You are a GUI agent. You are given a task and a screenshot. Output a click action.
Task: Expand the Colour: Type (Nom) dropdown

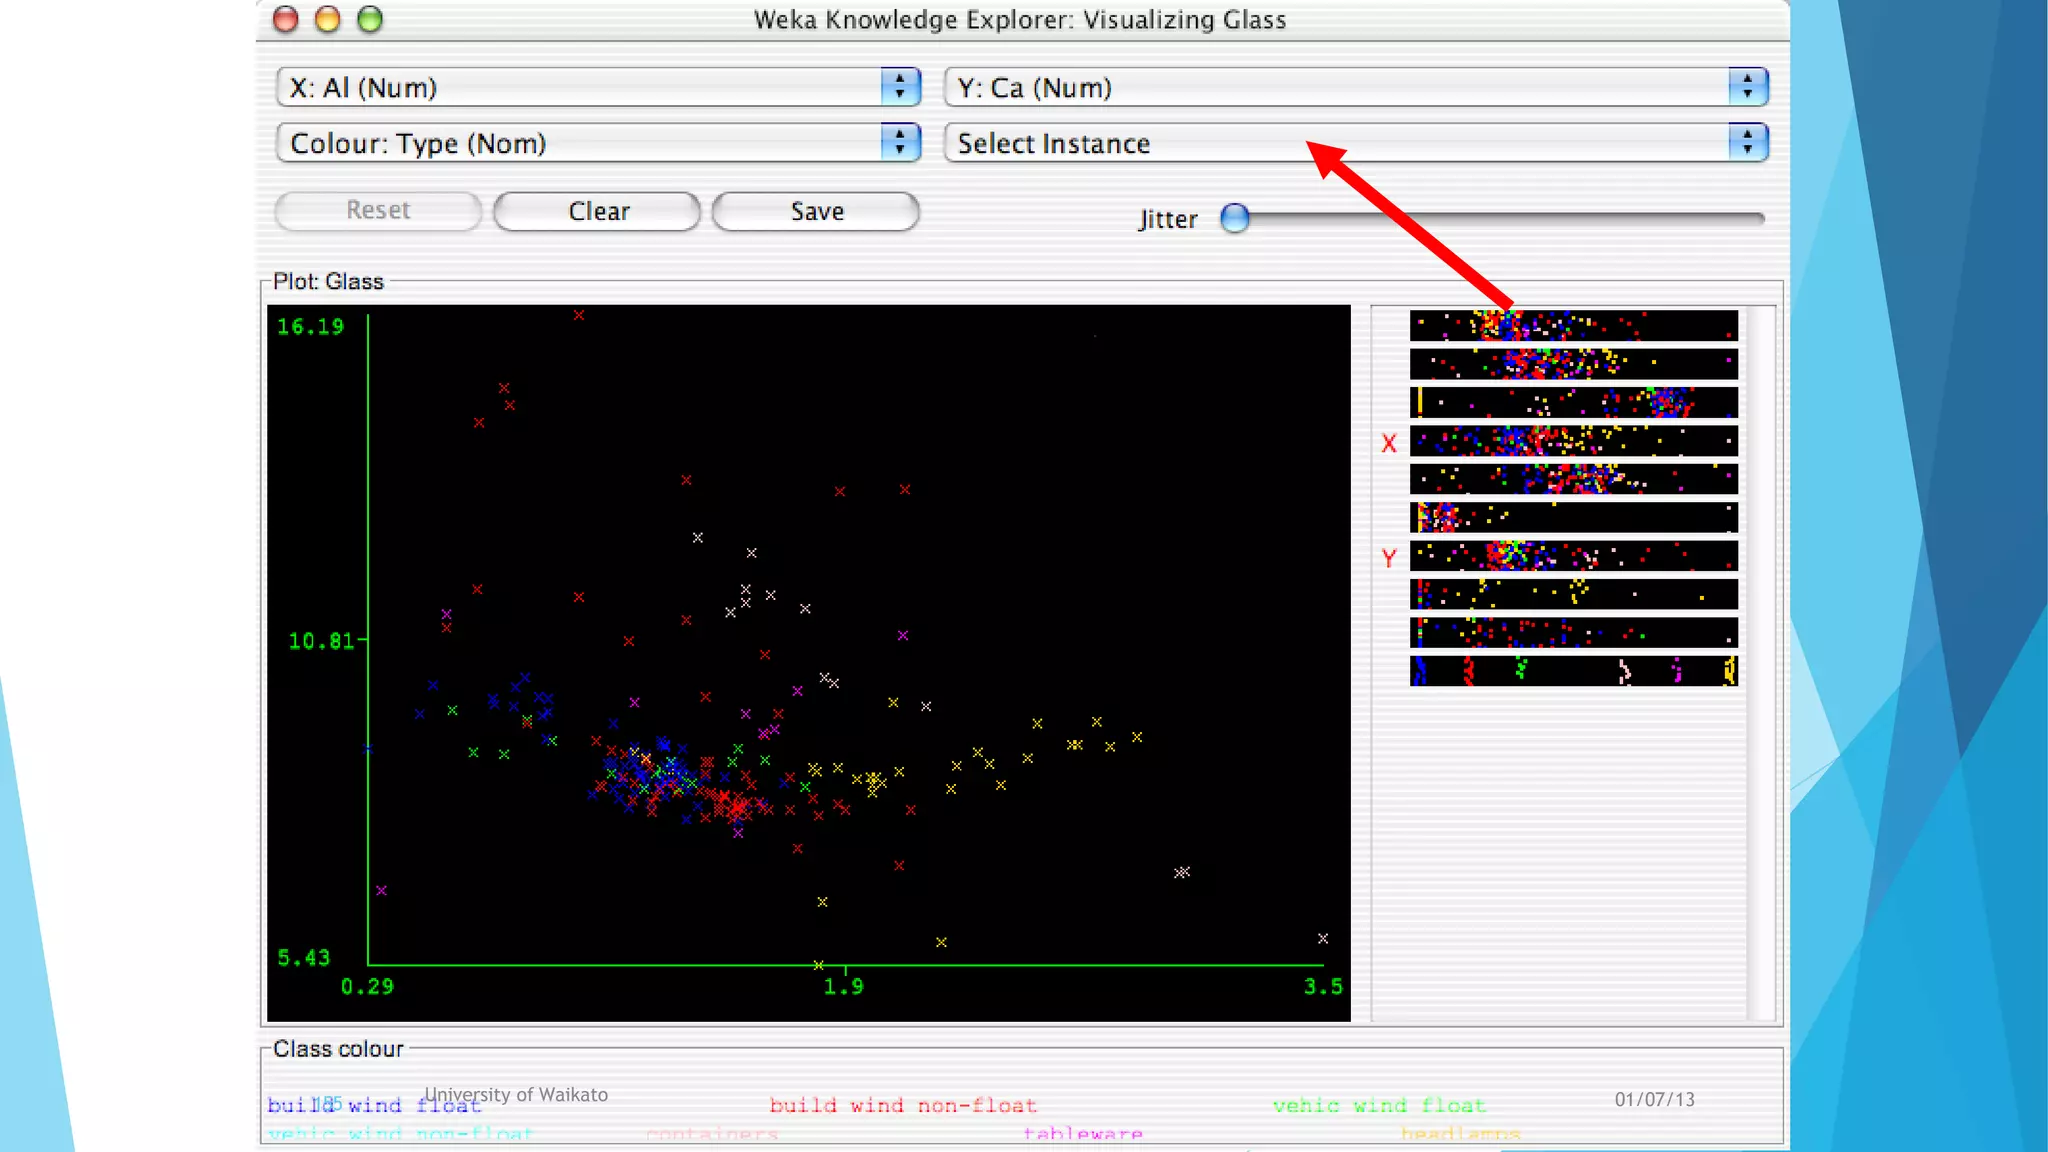coord(598,143)
